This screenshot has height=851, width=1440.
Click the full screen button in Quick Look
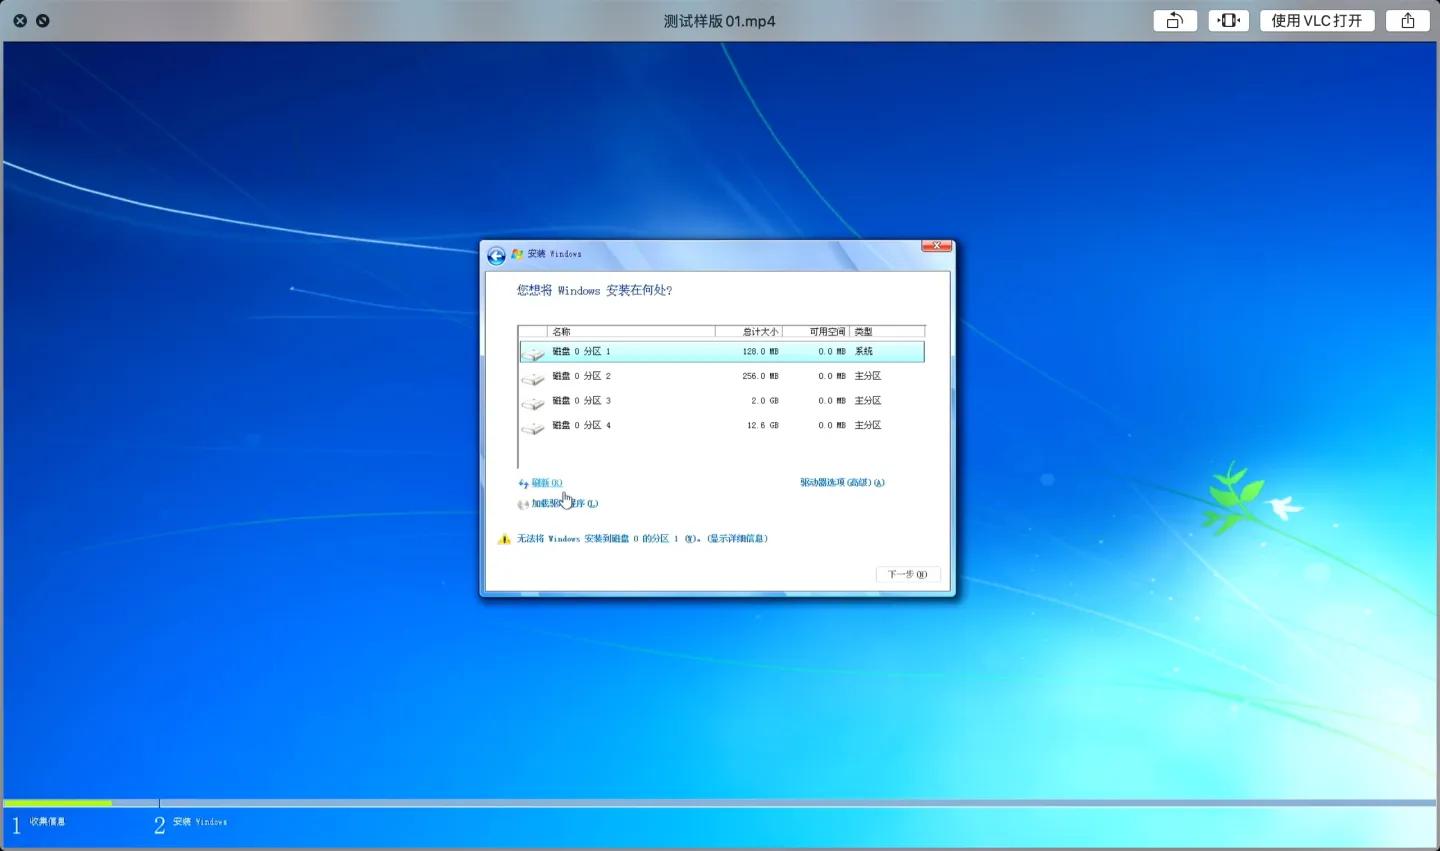click(42, 21)
